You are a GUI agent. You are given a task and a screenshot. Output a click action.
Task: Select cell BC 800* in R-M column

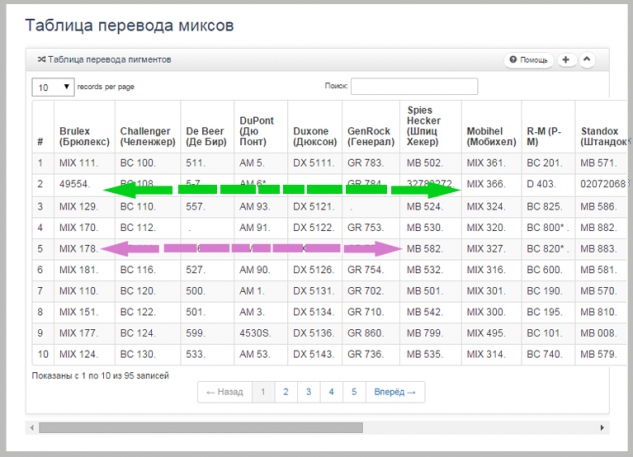[x=548, y=228]
